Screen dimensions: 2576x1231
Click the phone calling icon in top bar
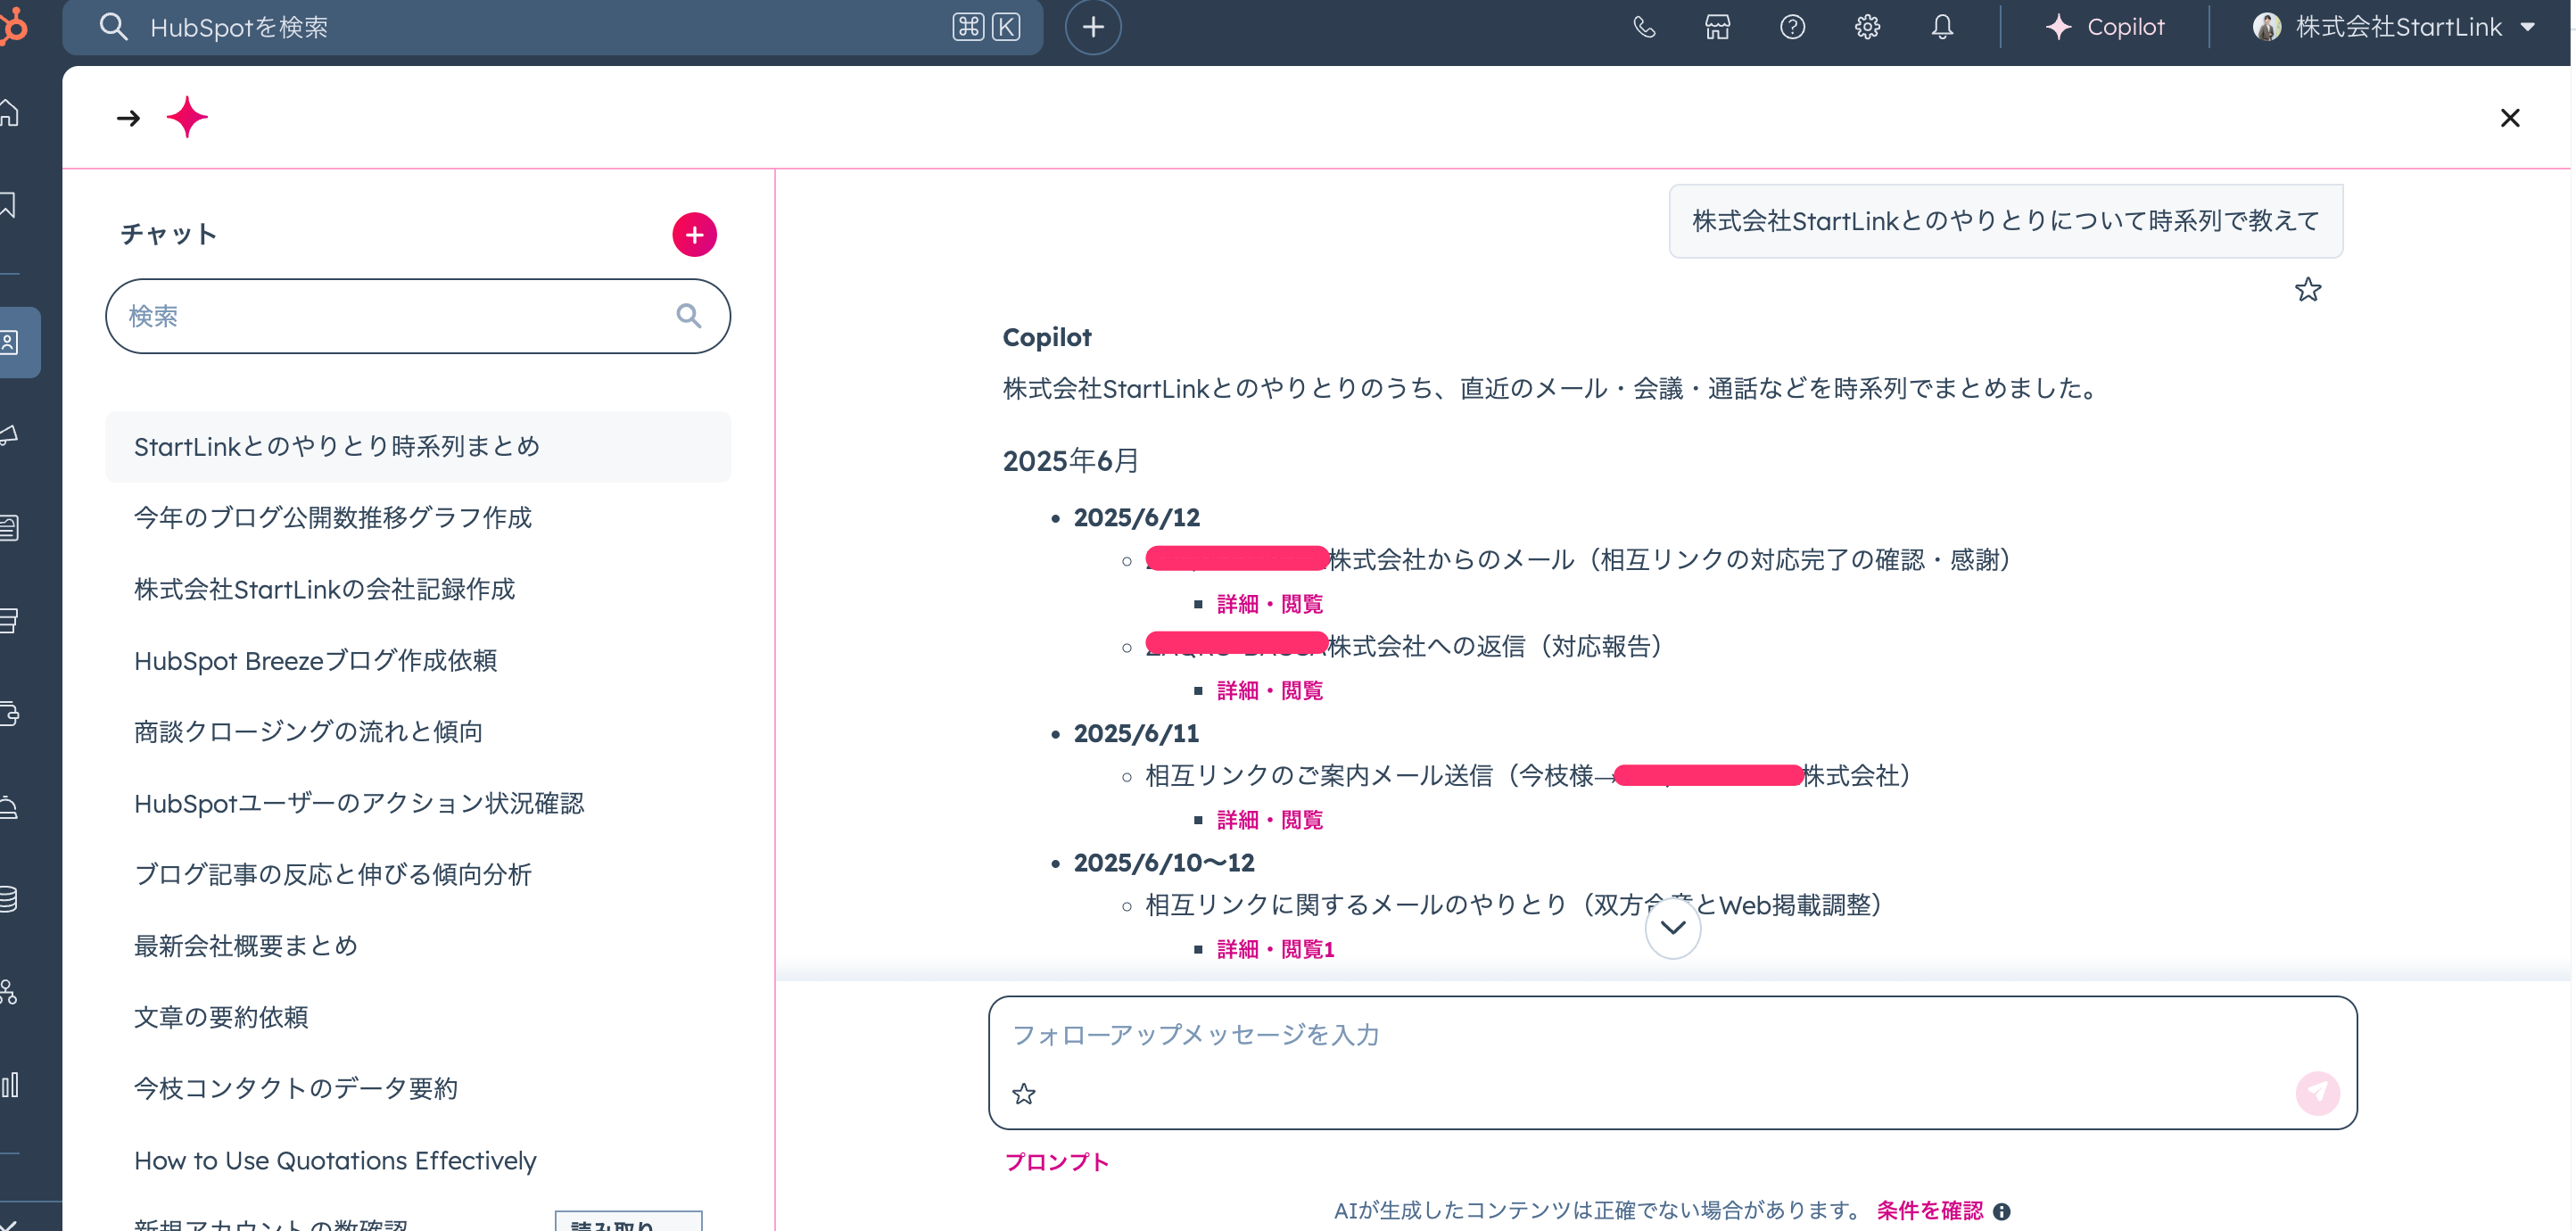(x=1643, y=27)
